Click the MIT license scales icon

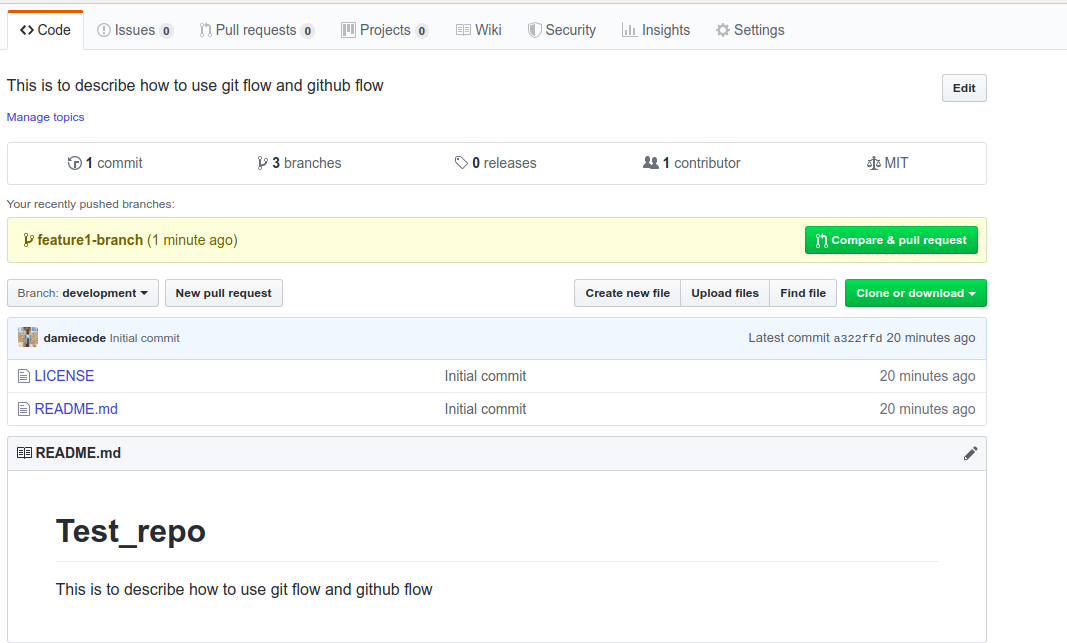(x=875, y=162)
